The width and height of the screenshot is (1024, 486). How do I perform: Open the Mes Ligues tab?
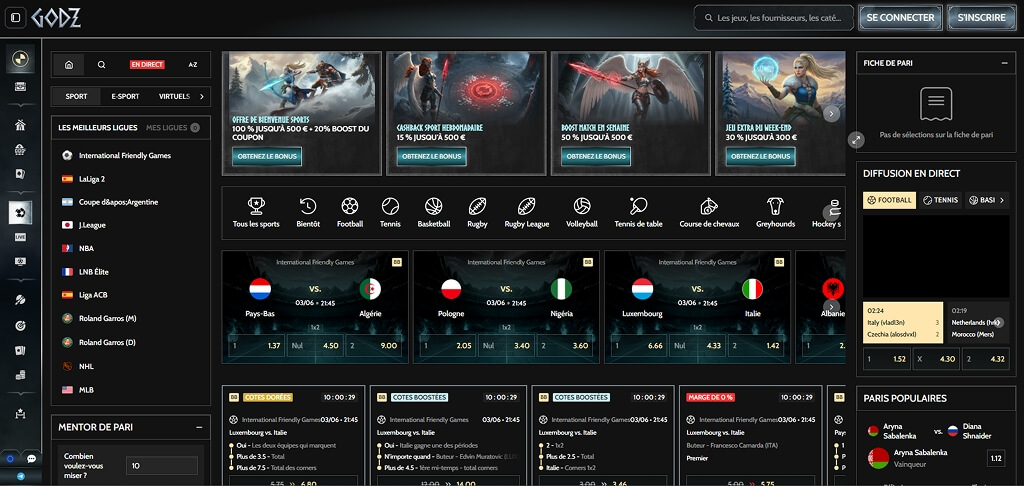172,127
